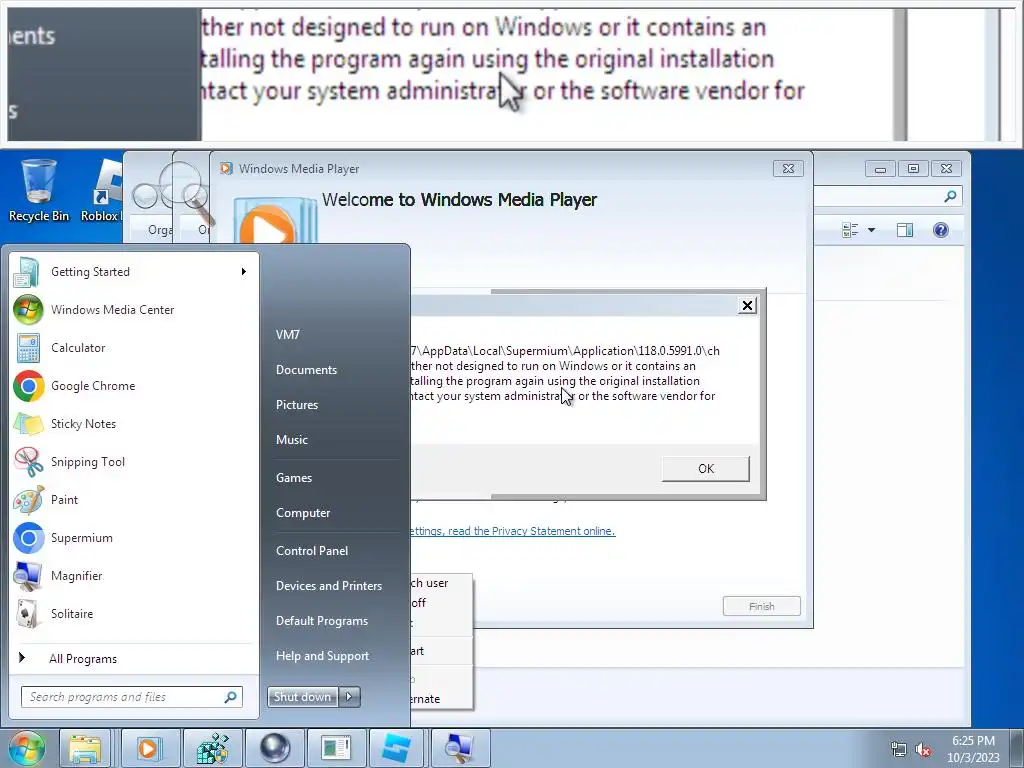Image resolution: width=1024 pixels, height=768 pixels.
Task: Switch to the blue Roblox Studio taskbar icon
Action: point(398,748)
